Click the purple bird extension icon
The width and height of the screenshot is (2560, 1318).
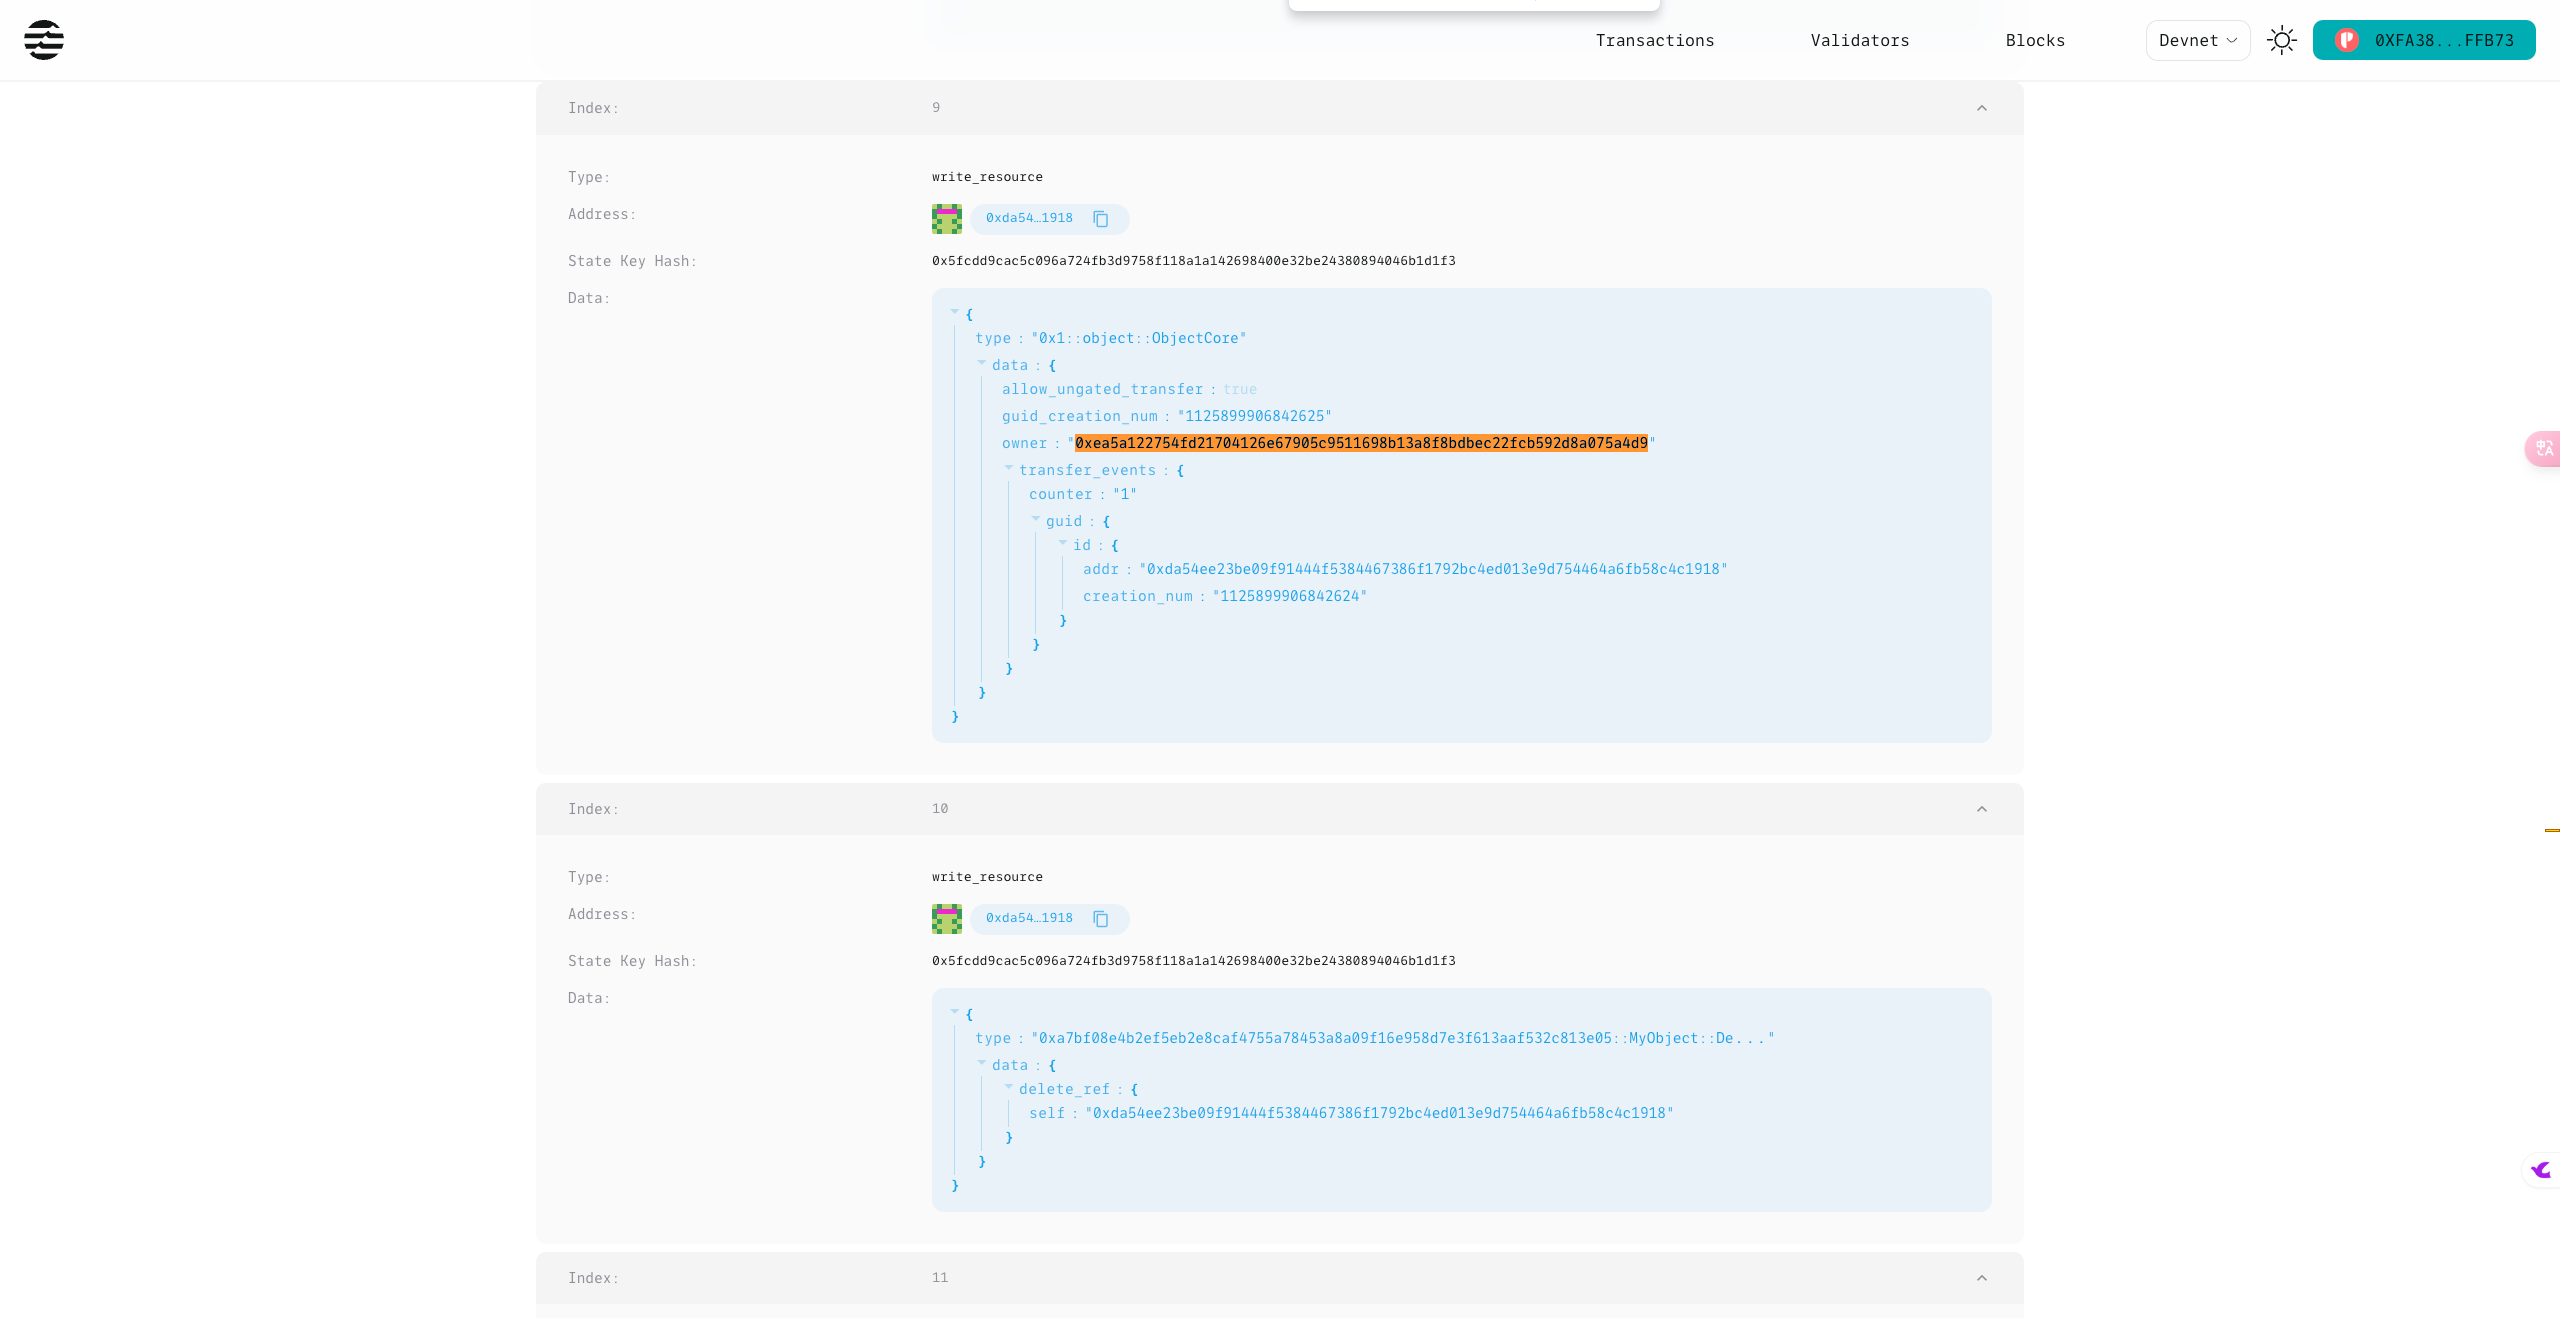coord(2541,1169)
